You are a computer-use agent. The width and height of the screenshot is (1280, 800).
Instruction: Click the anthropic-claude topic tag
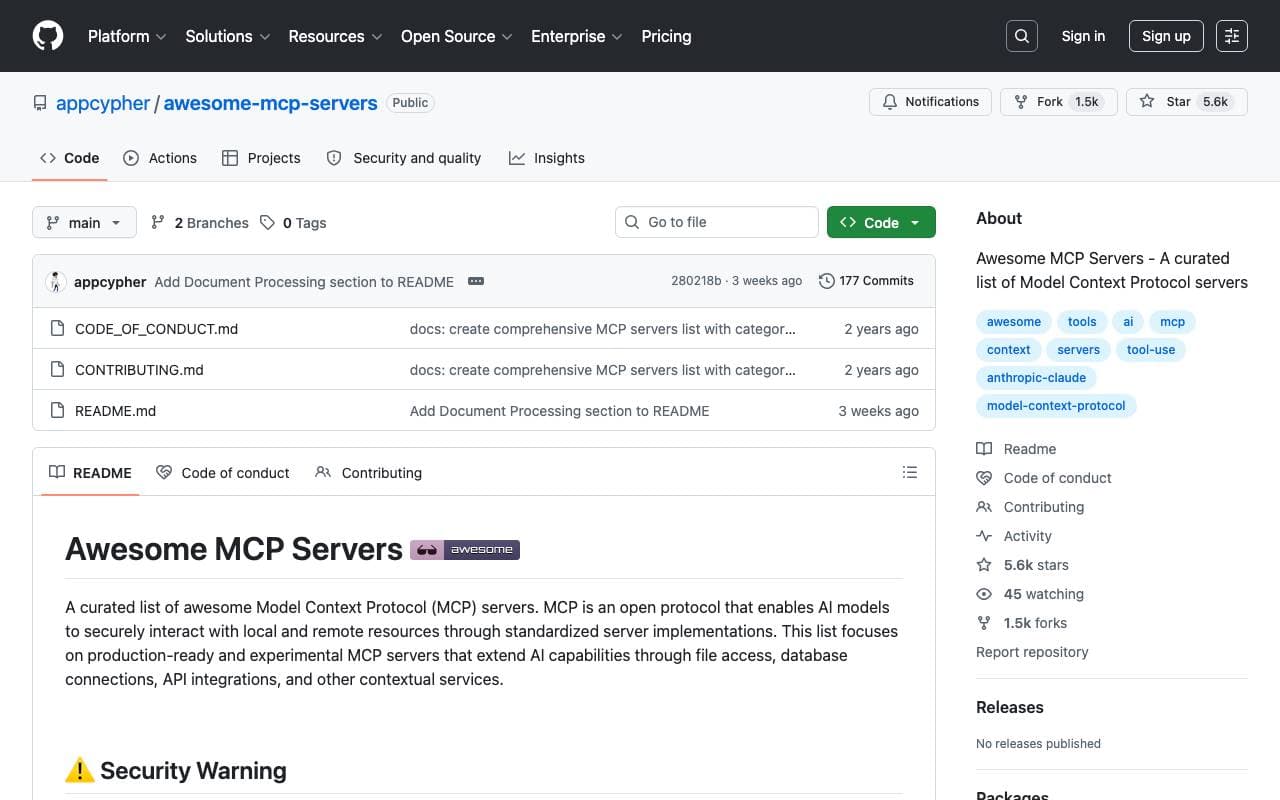coord(1036,378)
